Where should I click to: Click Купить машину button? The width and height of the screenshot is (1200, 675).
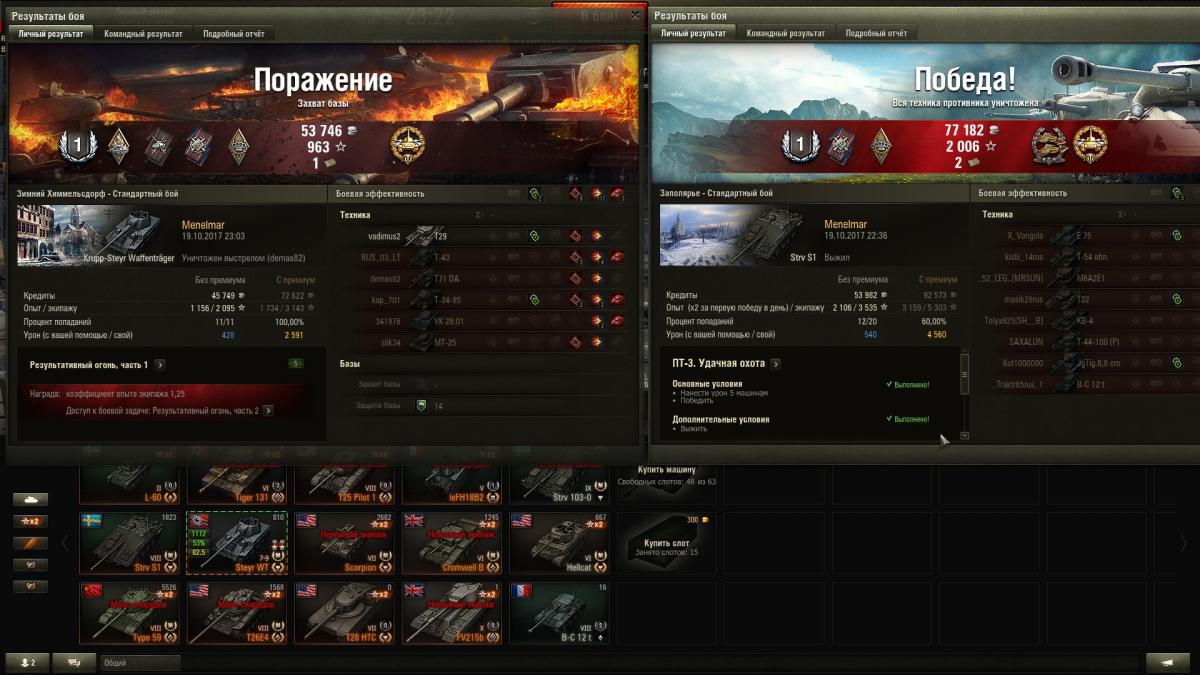click(666, 474)
